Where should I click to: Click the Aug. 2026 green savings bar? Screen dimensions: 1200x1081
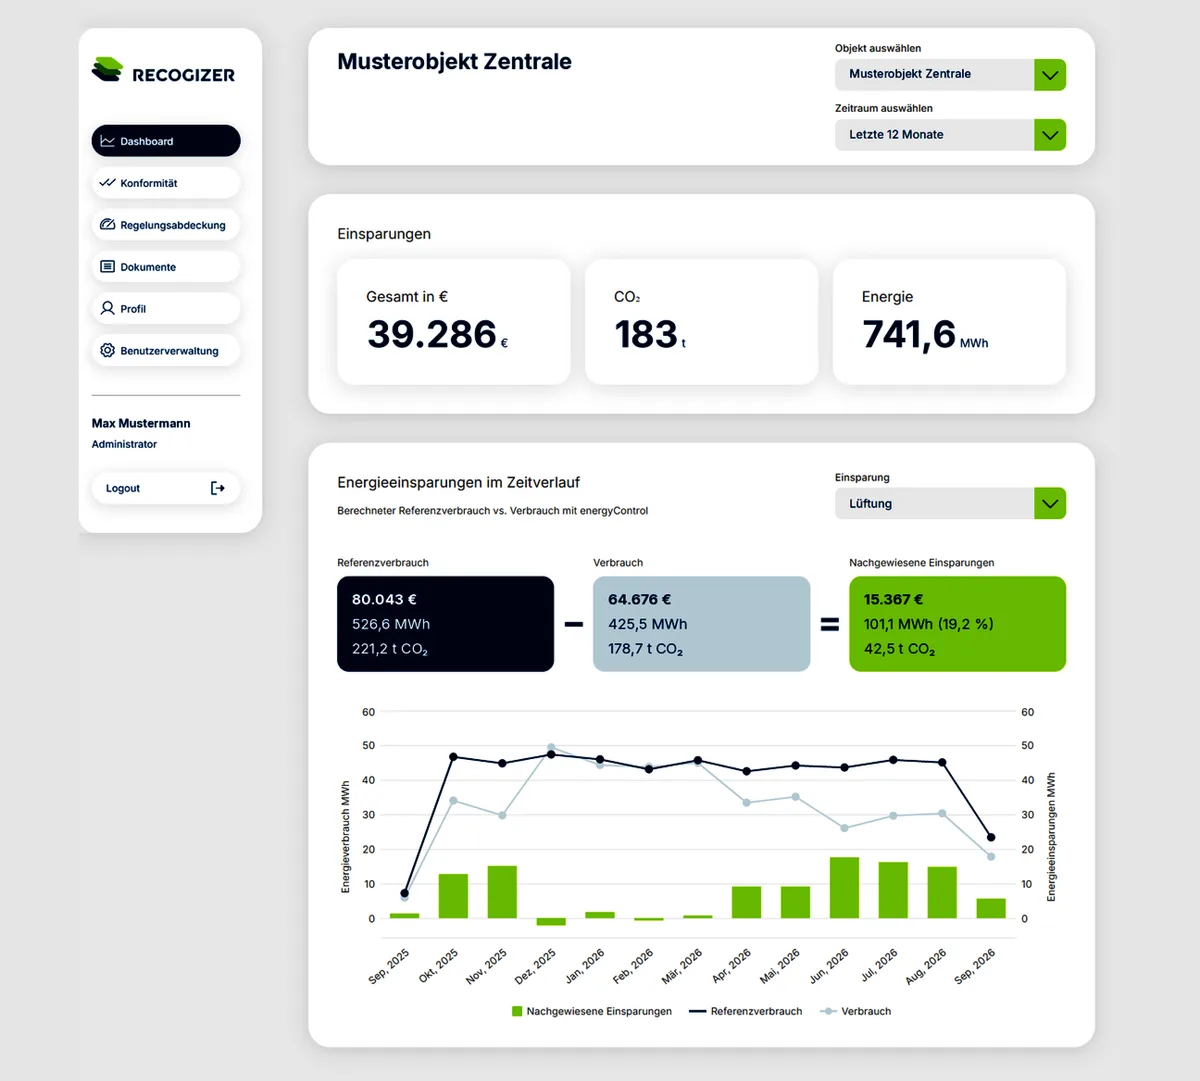[x=942, y=892]
